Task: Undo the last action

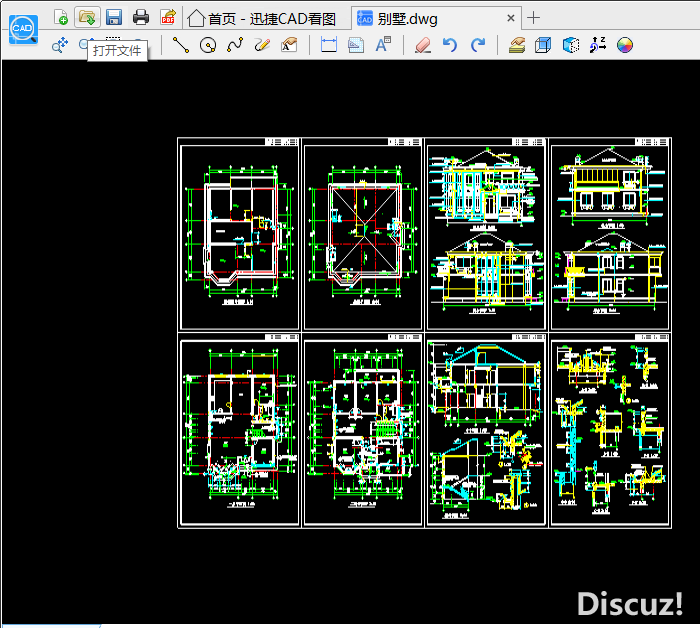Action: 450,45
